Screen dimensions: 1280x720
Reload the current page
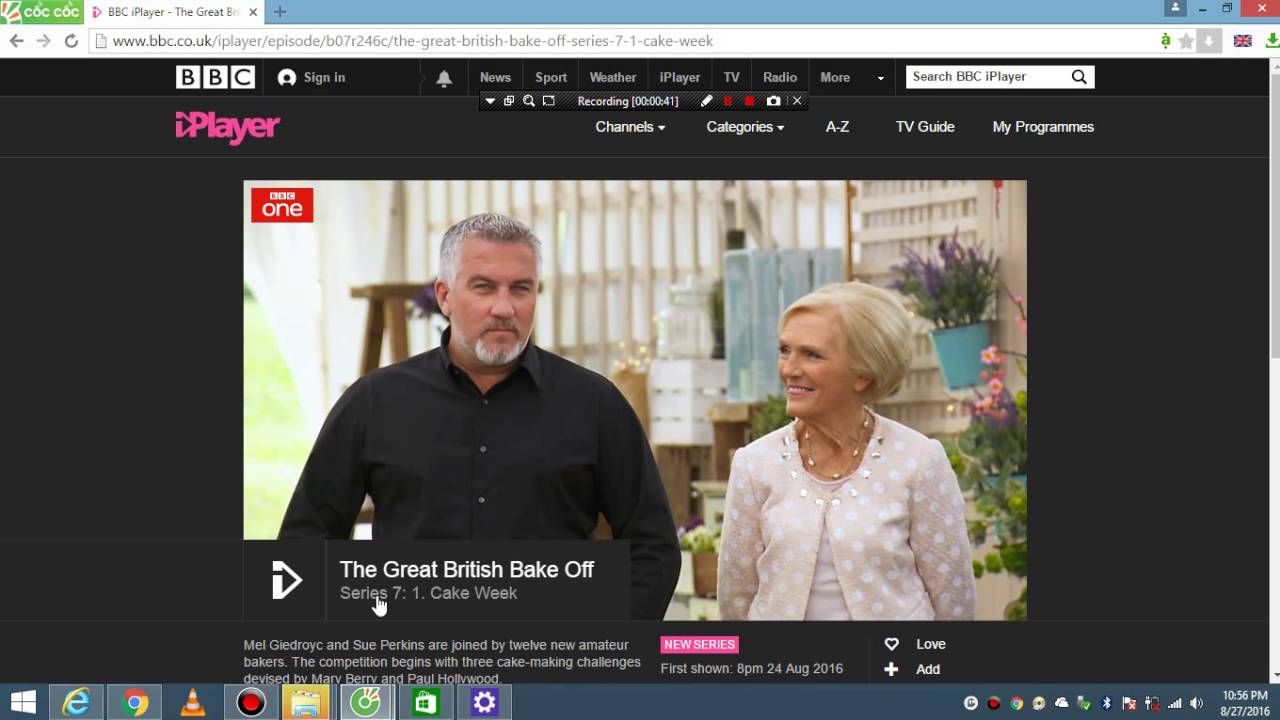point(71,41)
